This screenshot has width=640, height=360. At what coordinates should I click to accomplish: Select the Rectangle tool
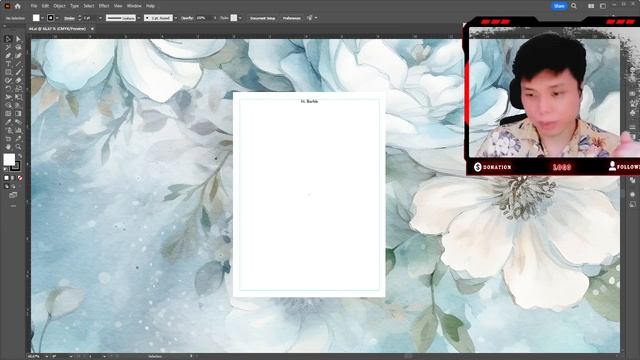pyautogui.click(x=8, y=72)
